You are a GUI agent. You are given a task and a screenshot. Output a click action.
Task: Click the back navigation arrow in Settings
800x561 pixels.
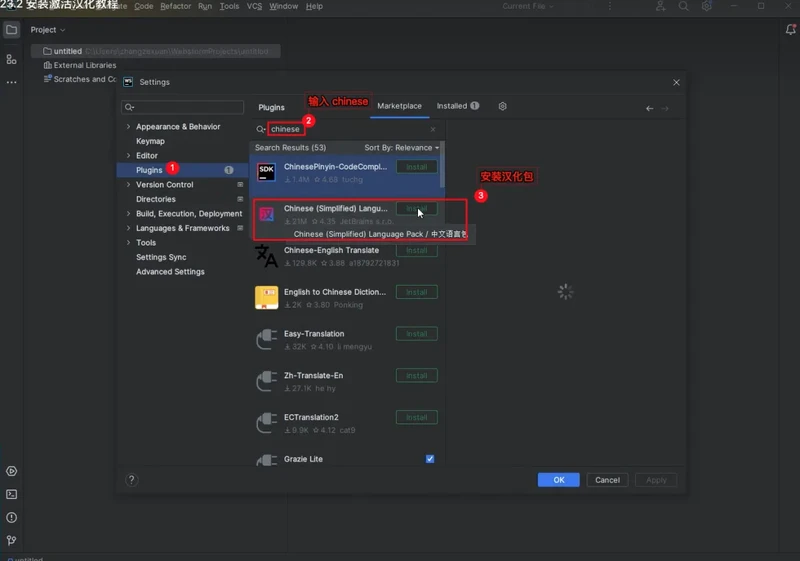pos(649,108)
